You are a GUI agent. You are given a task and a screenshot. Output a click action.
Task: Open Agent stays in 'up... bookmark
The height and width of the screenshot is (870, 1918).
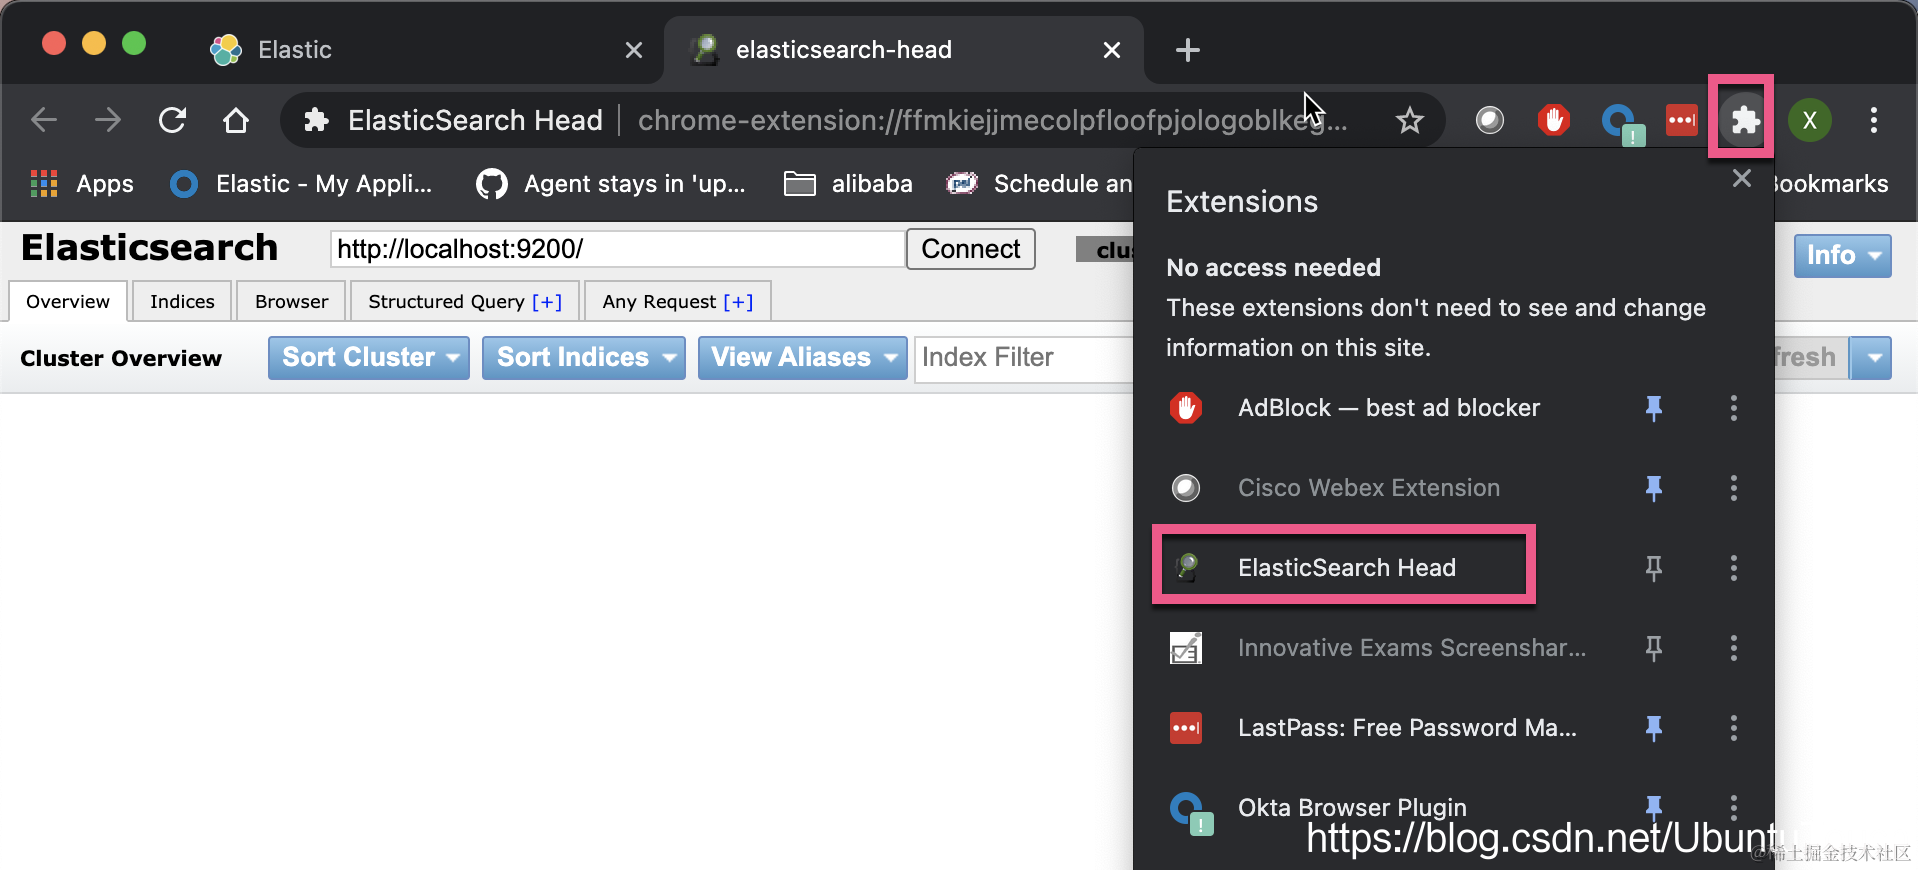(x=611, y=184)
